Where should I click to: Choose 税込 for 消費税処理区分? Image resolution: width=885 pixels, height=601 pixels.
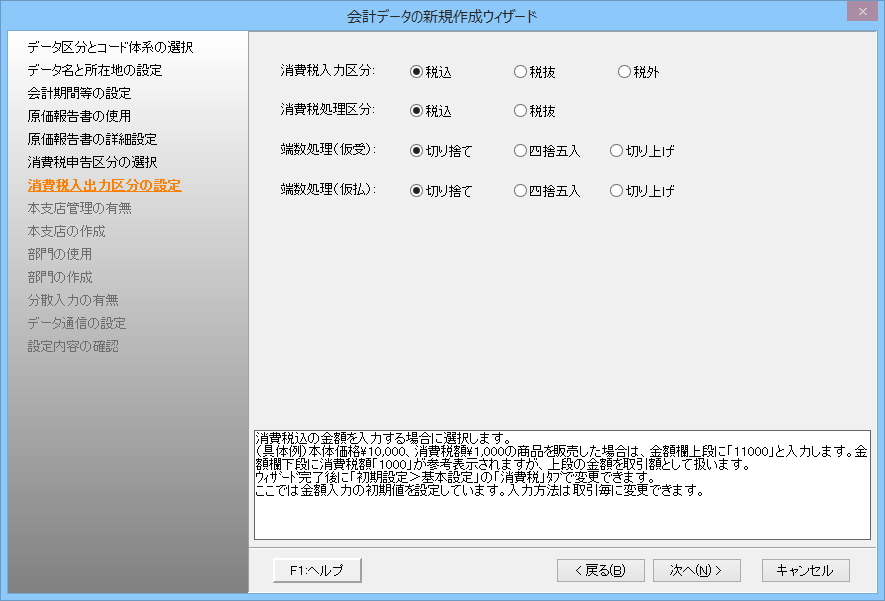(x=417, y=111)
